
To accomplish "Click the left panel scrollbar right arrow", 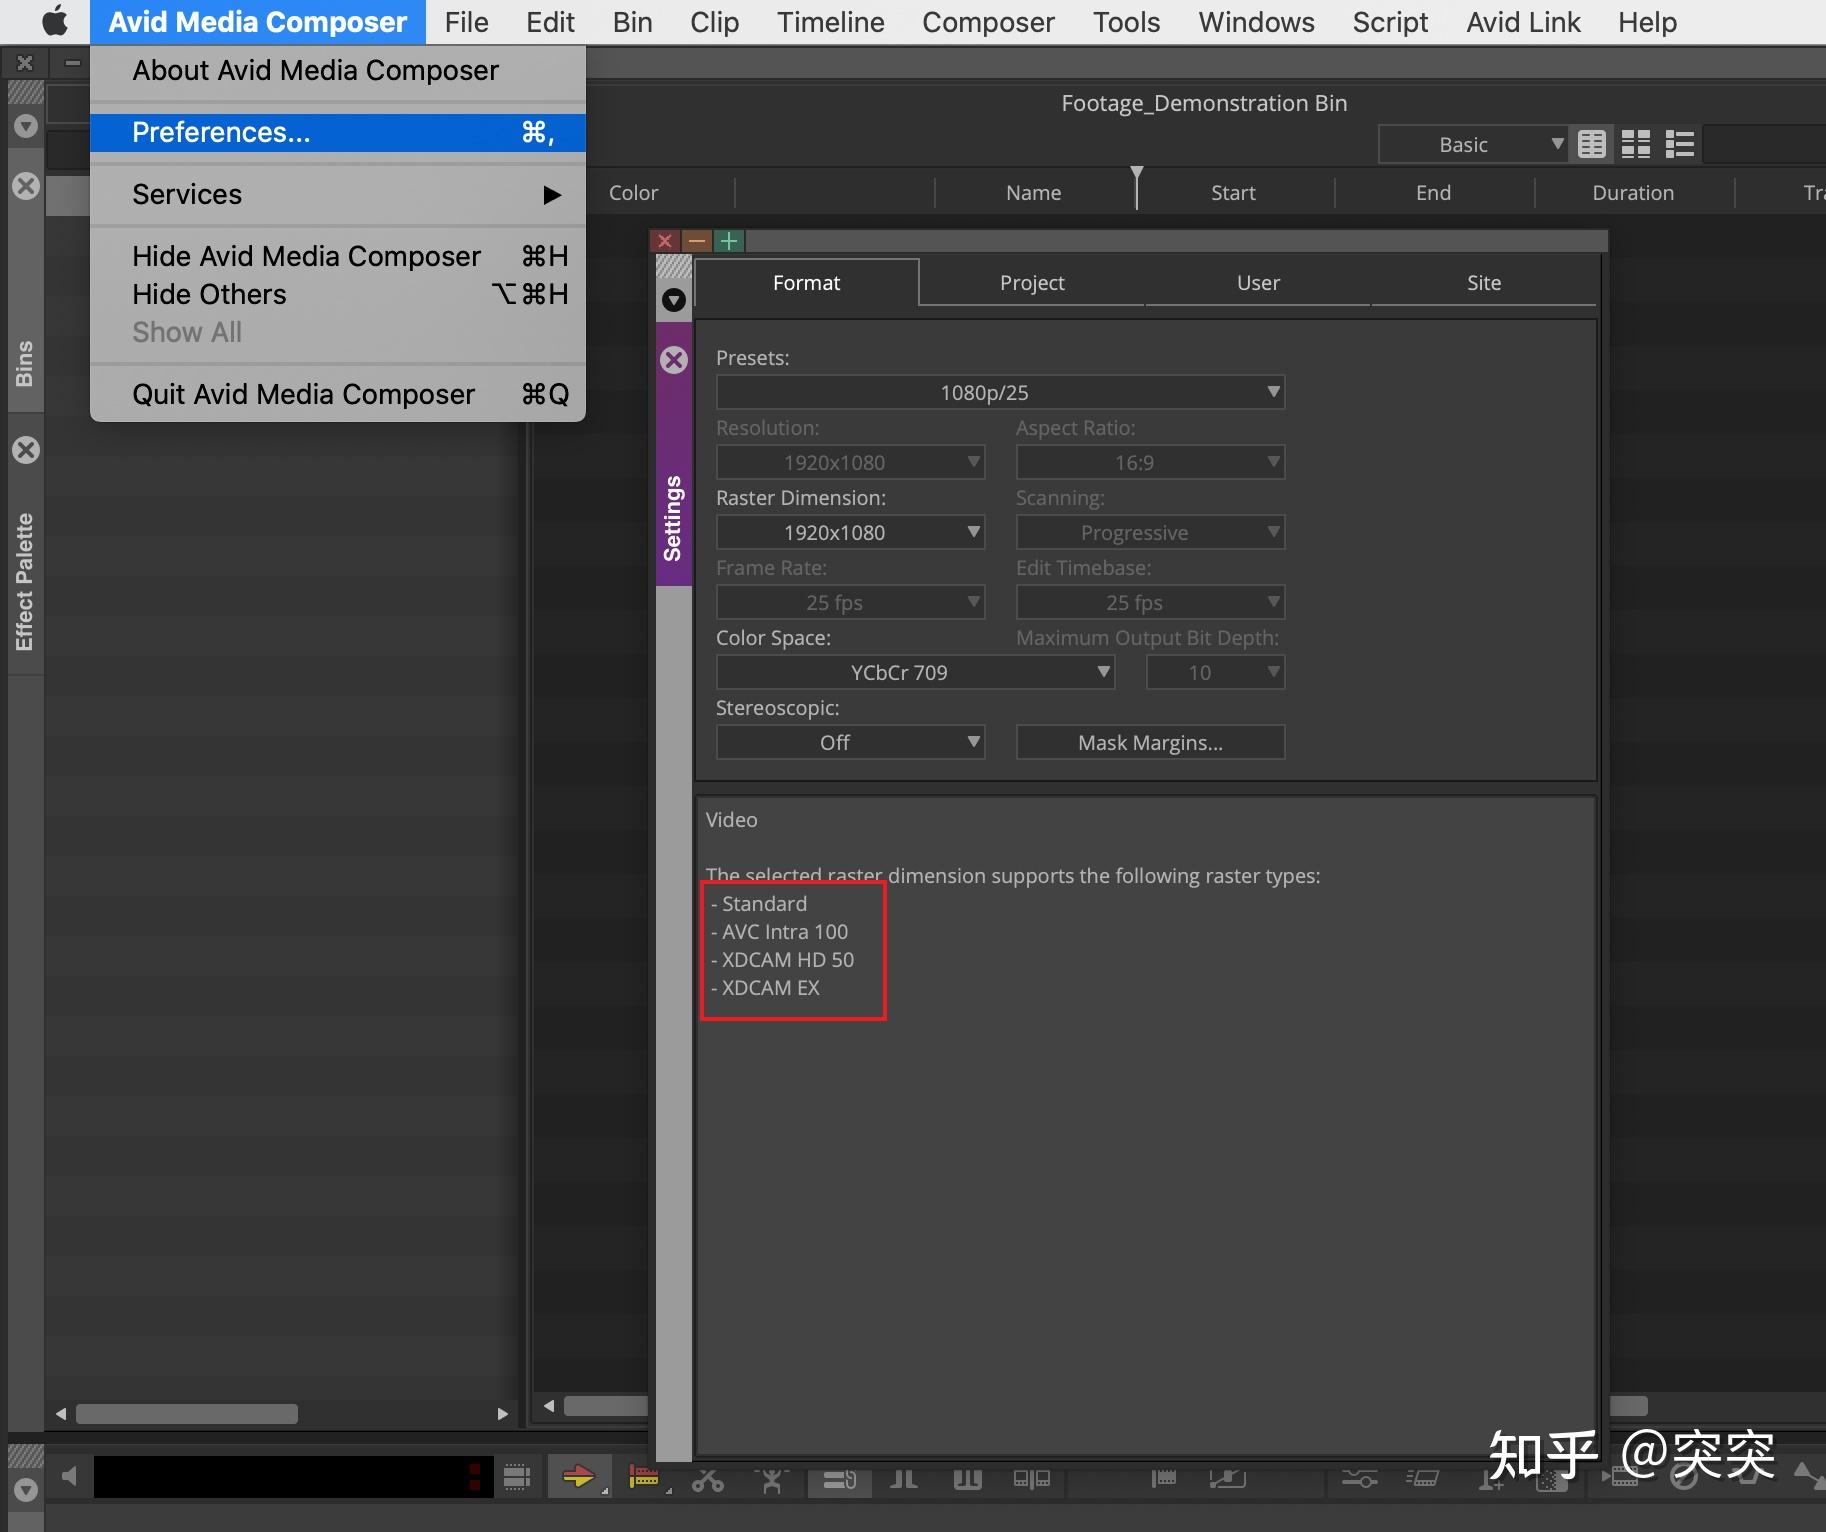I will tap(503, 1413).
